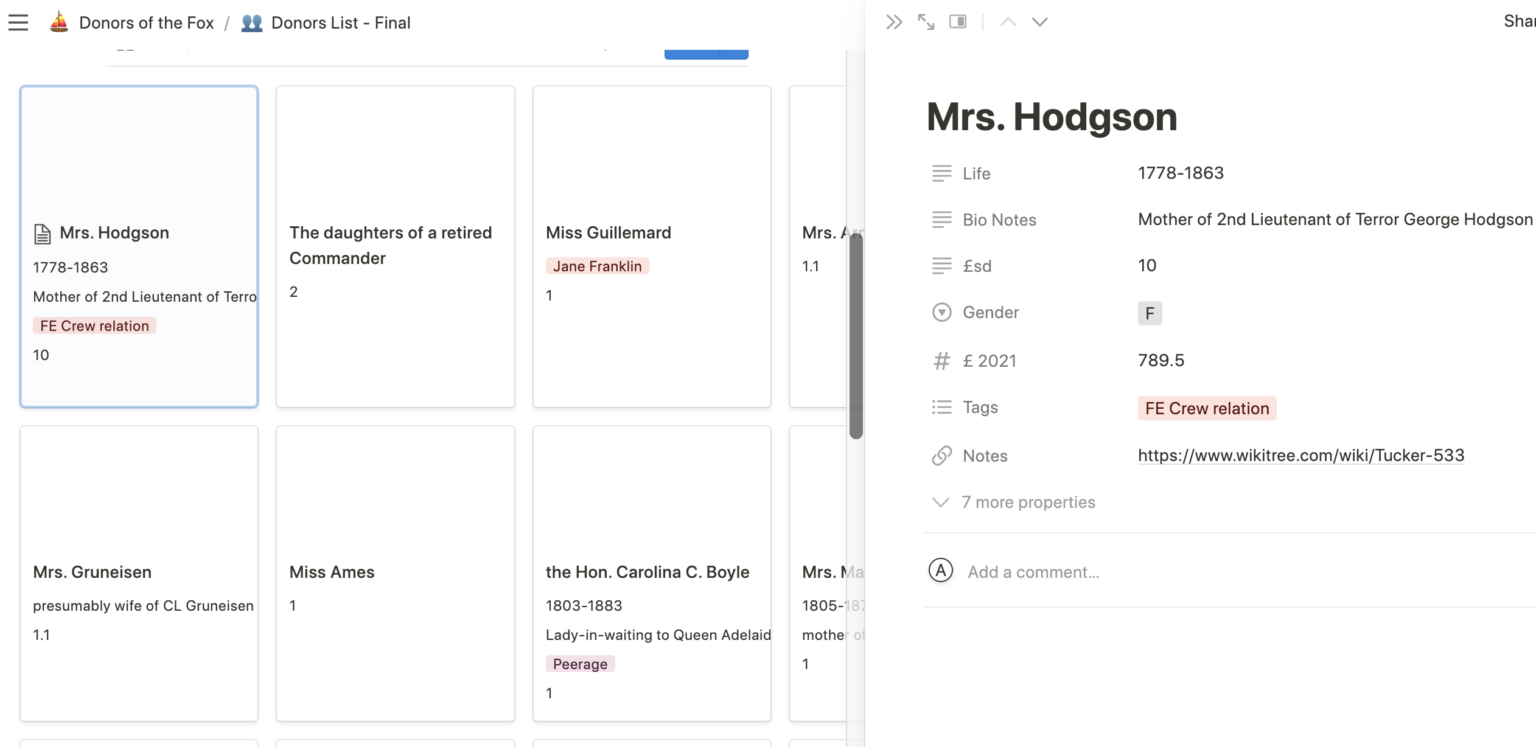
Task: Navigate to Donors of the Fox breadcrumb
Action: tap(145, 23)
